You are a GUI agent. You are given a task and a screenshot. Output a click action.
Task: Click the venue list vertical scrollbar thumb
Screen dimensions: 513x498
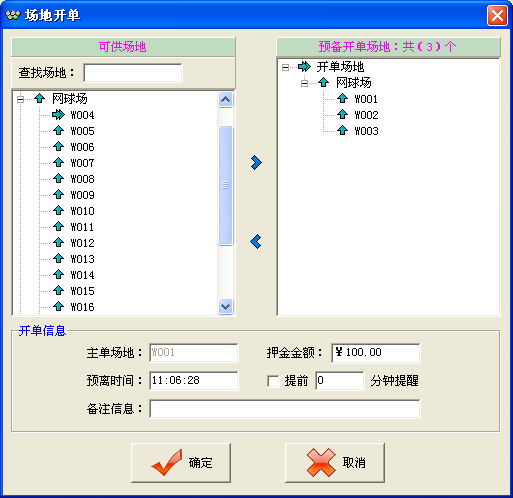point(226,185)
